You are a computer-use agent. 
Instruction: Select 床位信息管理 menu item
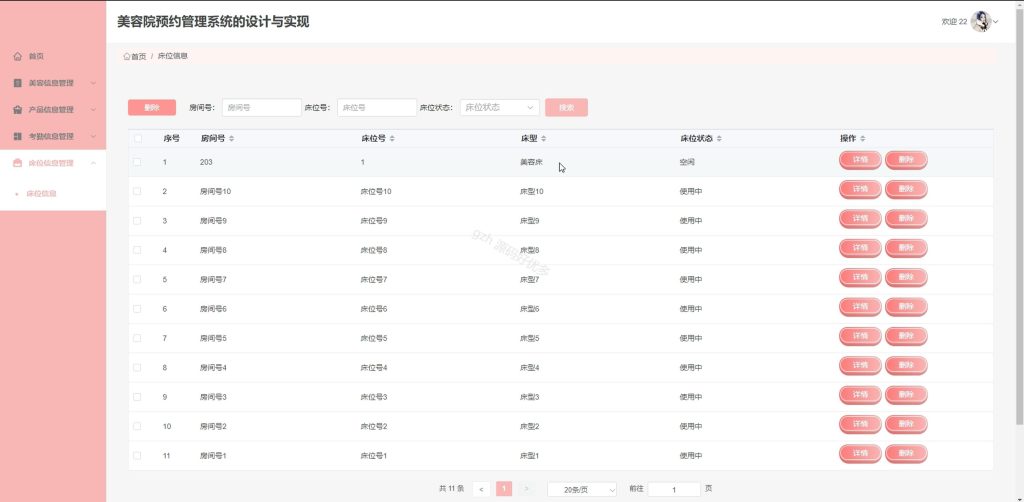click(53, 163)
